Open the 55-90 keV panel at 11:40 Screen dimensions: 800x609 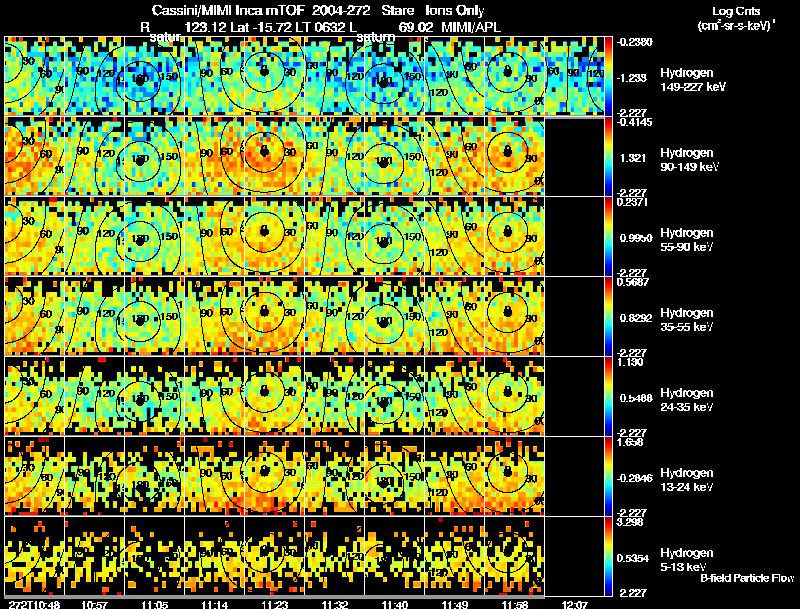[x=394, y=237]
